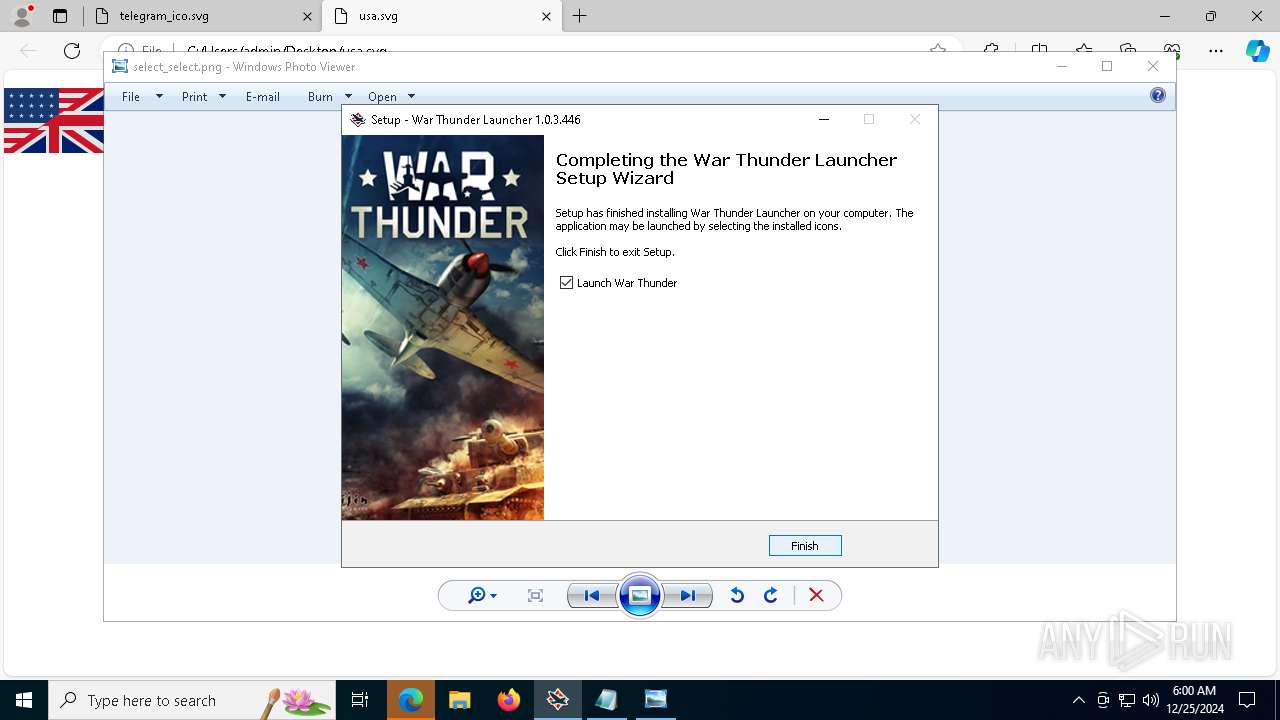Screen dimensions: 1280x720
Task: Open the notification center
Action: [1247, 700]
